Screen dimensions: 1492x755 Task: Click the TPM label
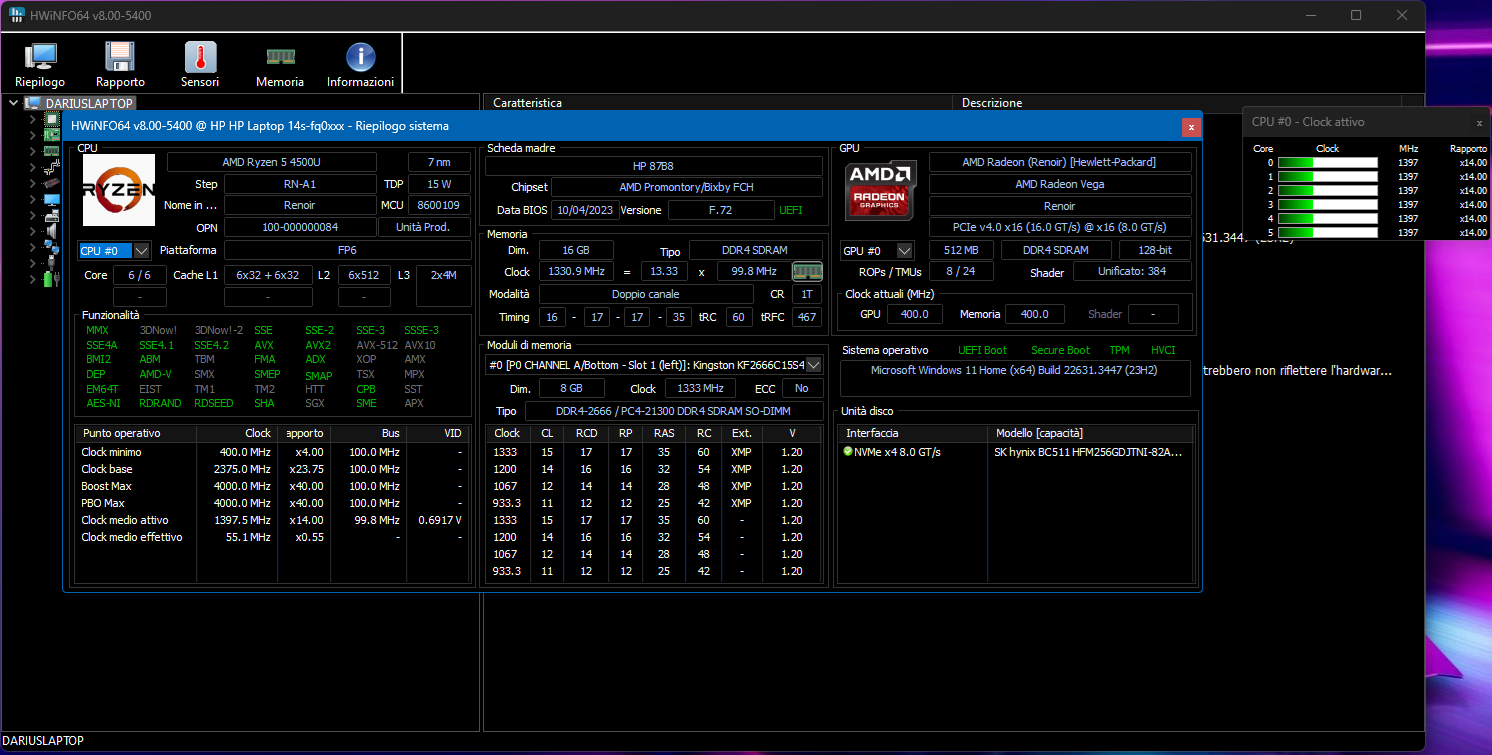[x=1119, y=350]
